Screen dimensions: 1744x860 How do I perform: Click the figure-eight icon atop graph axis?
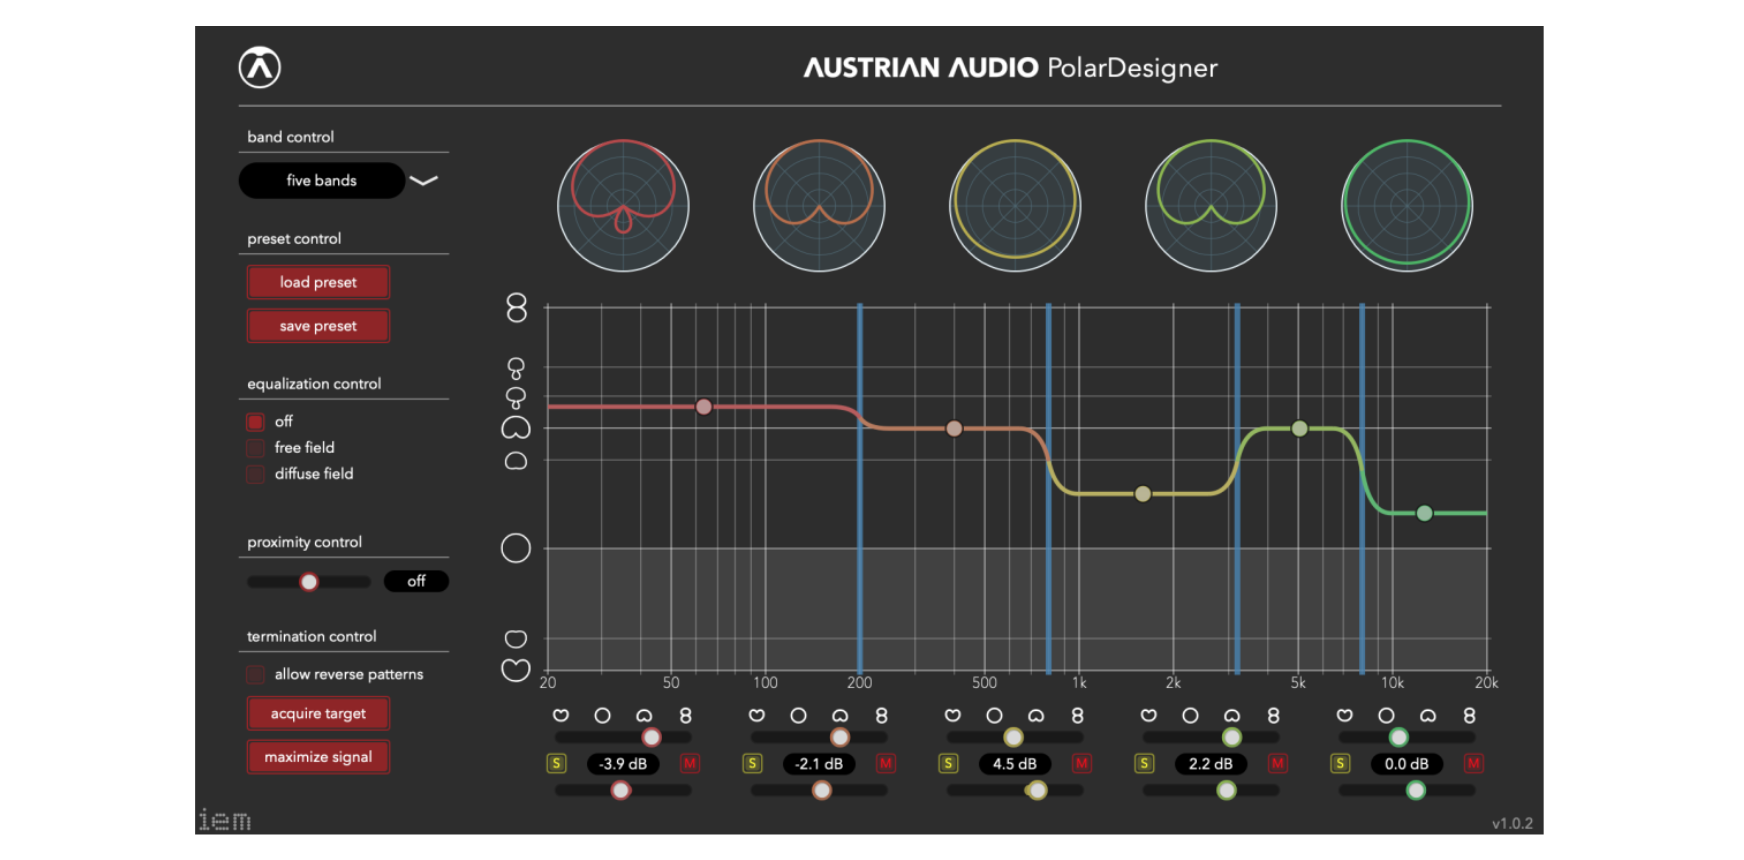(516, 308)
